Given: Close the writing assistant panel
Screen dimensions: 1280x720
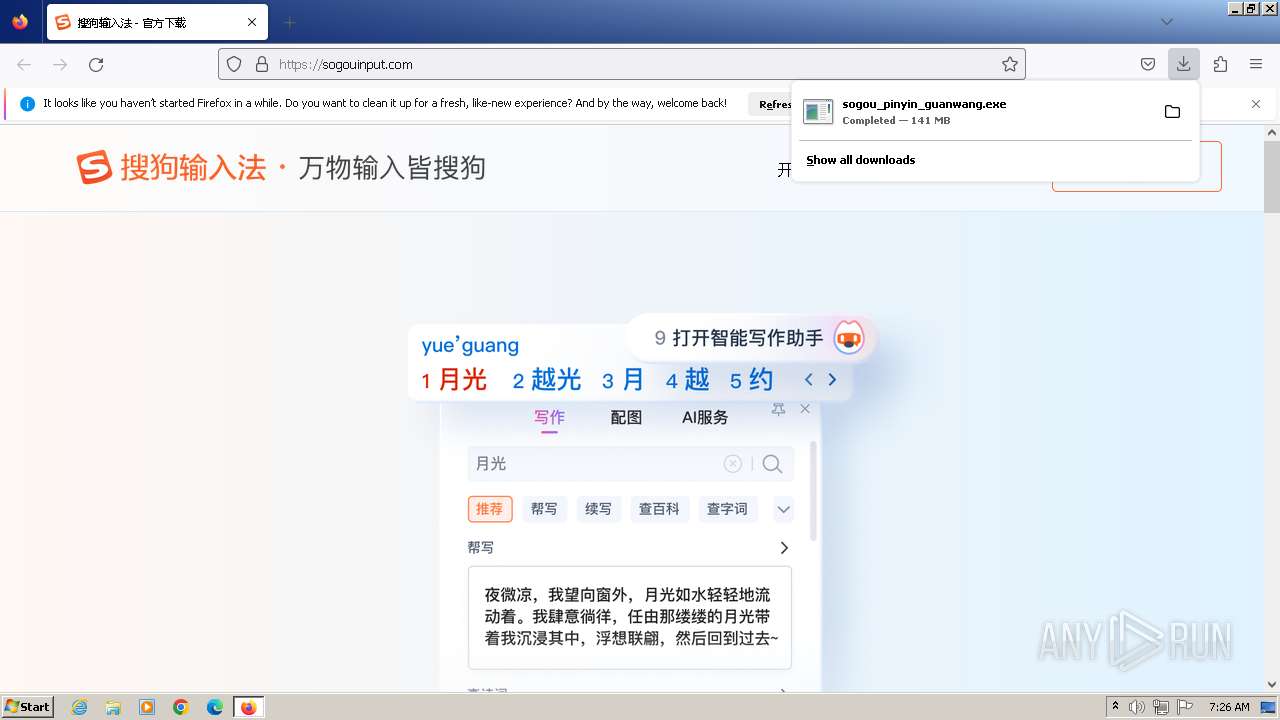Looking at the screenshot, I should (x=805, y=408).
